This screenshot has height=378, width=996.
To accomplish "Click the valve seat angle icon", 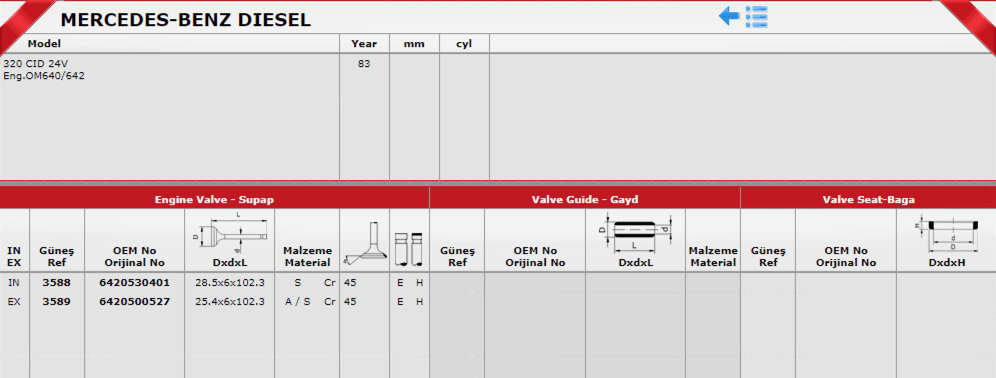I will click(364, 243).
